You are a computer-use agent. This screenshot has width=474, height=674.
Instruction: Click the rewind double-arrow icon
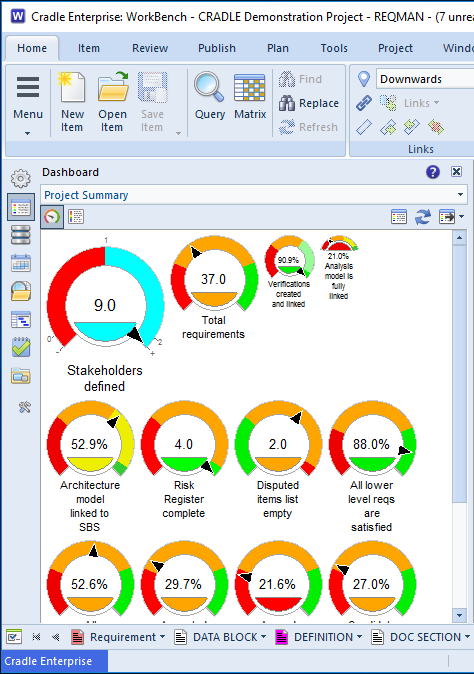[55, 637]
